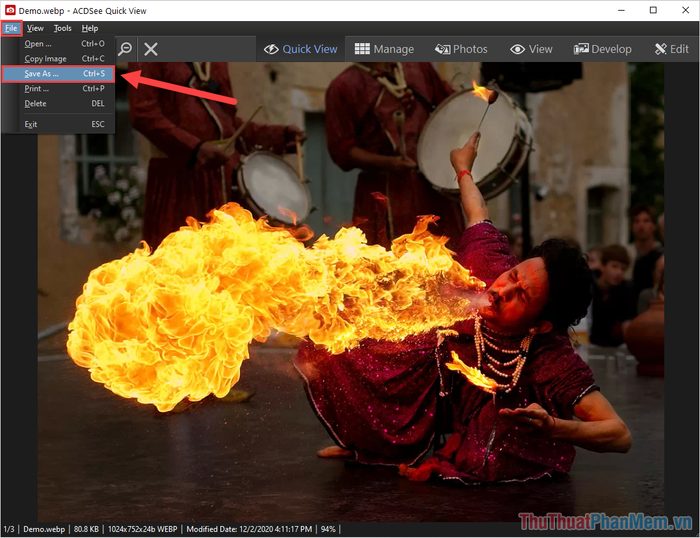Close the ACDSee Quick View window
700x538 pixels.
coord(685,10)
